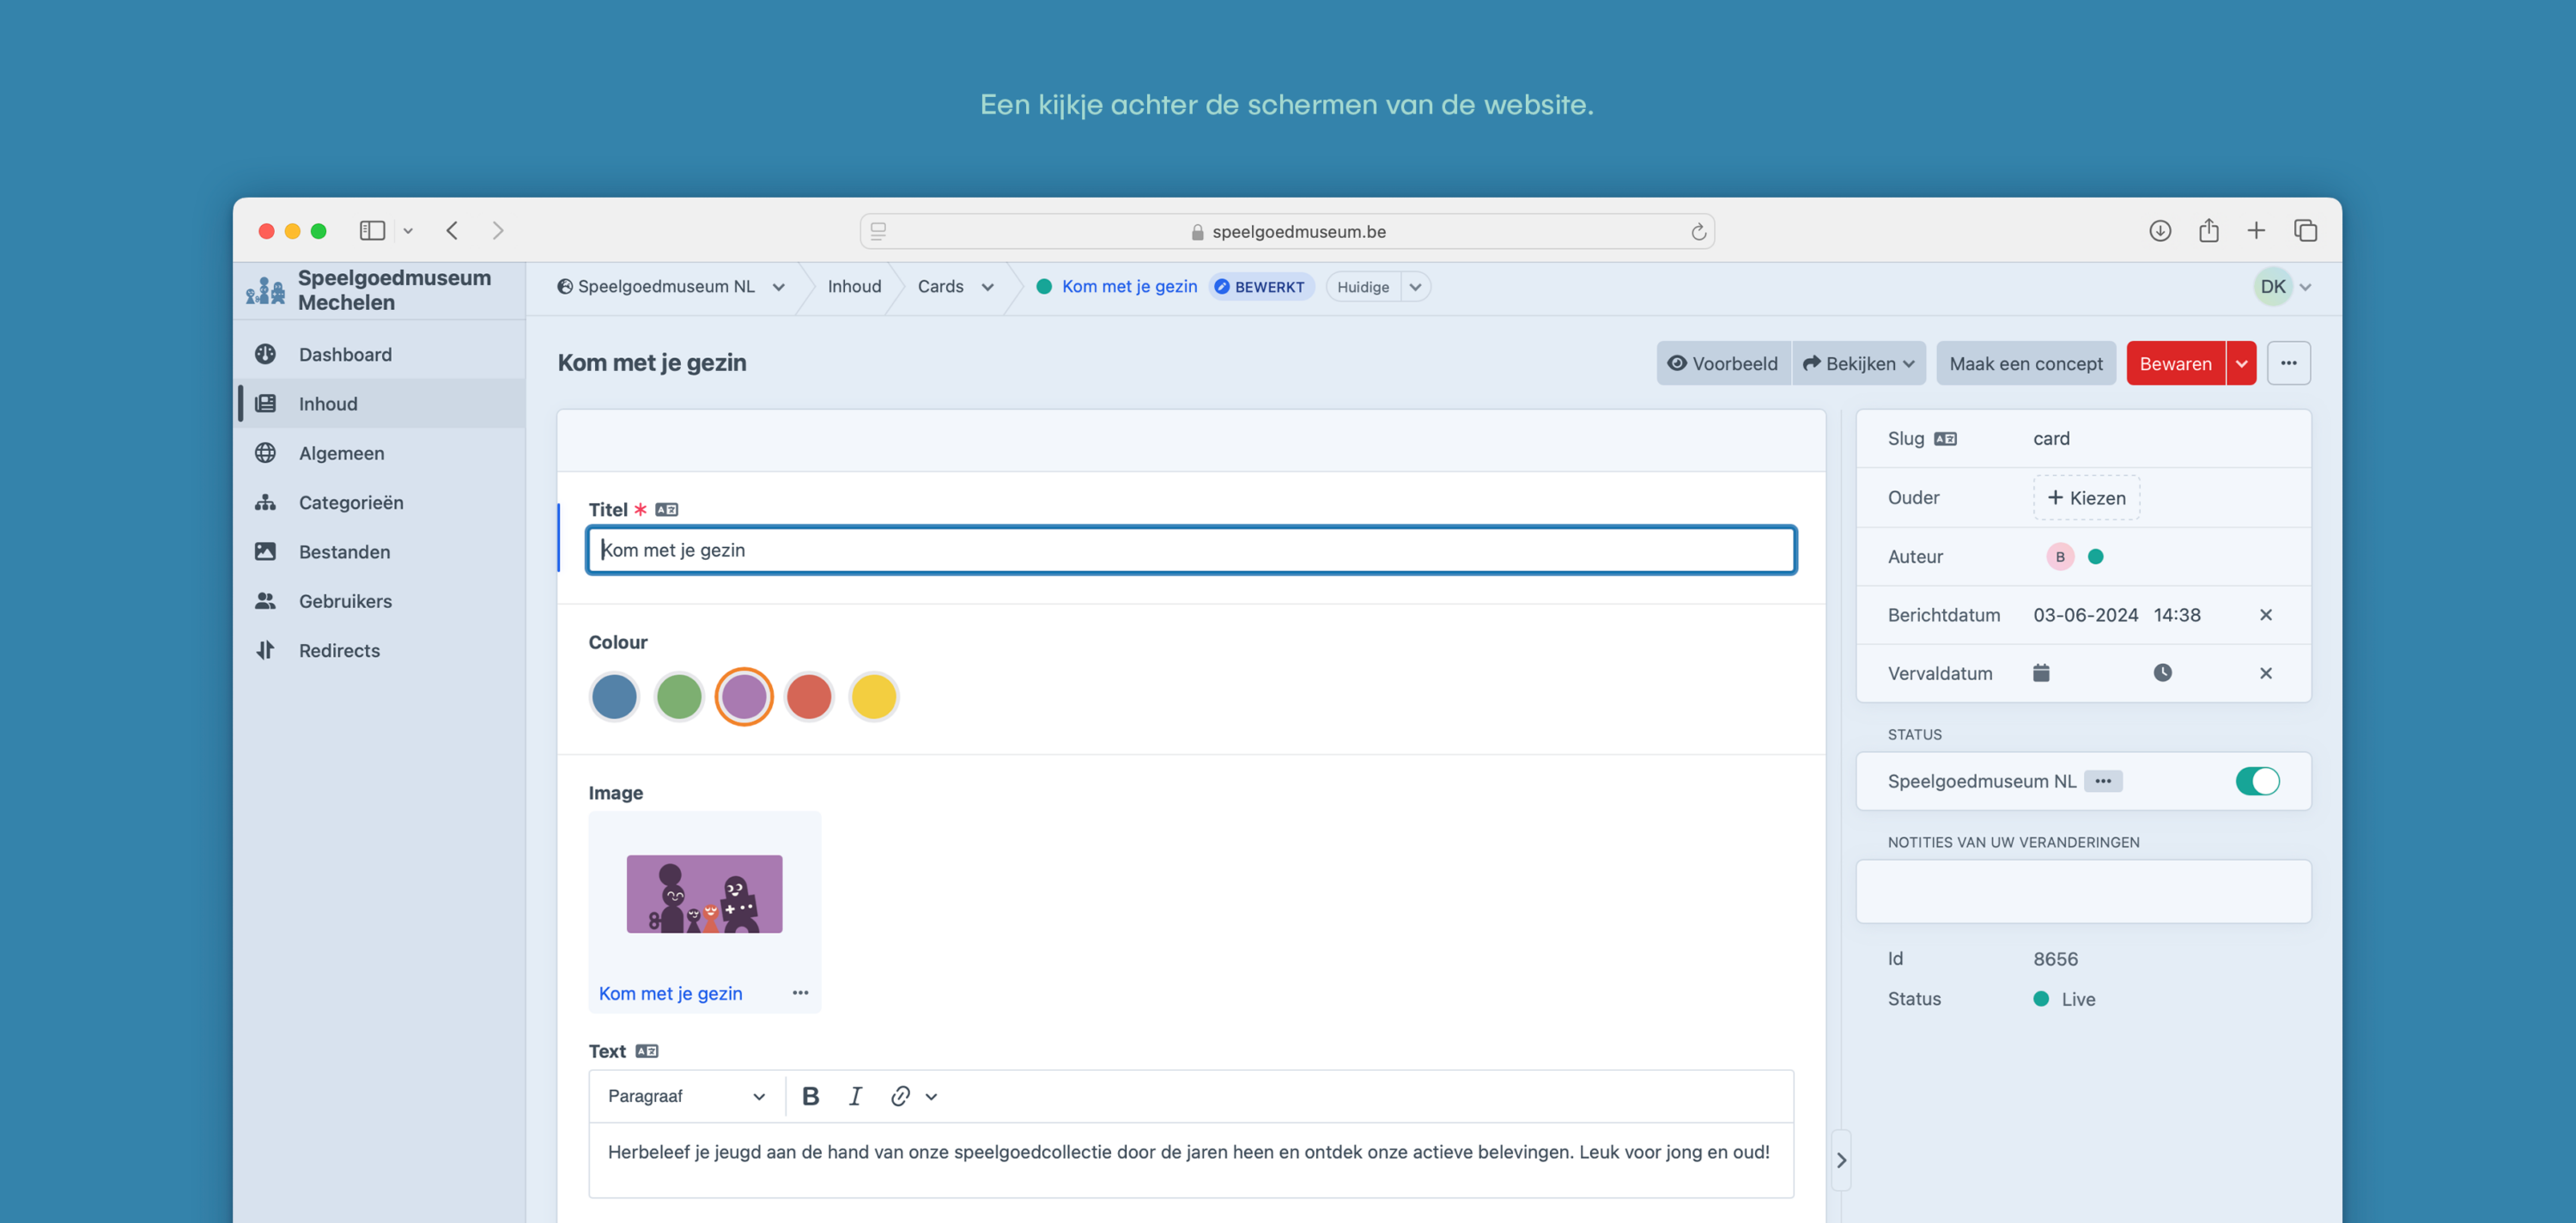This screenshot has height=1223, width=2576.
Task: Select the red colour swatch
Action: point(809,697)
